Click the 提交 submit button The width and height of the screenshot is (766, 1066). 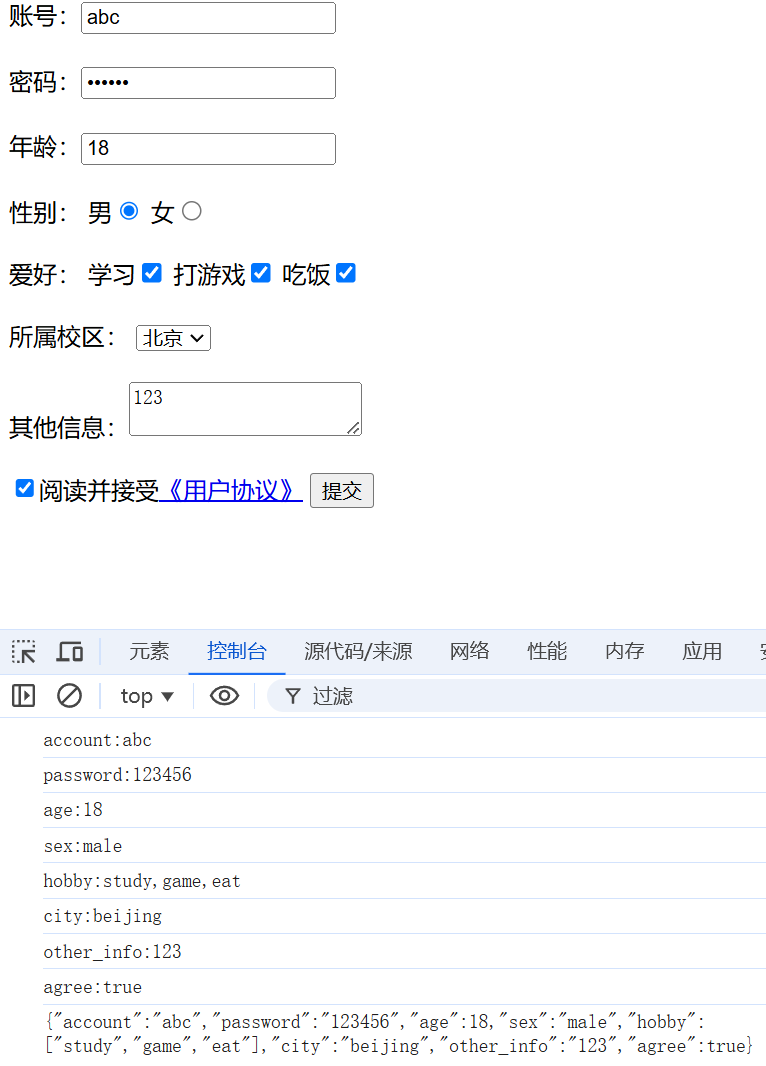[x=342, y=490]
